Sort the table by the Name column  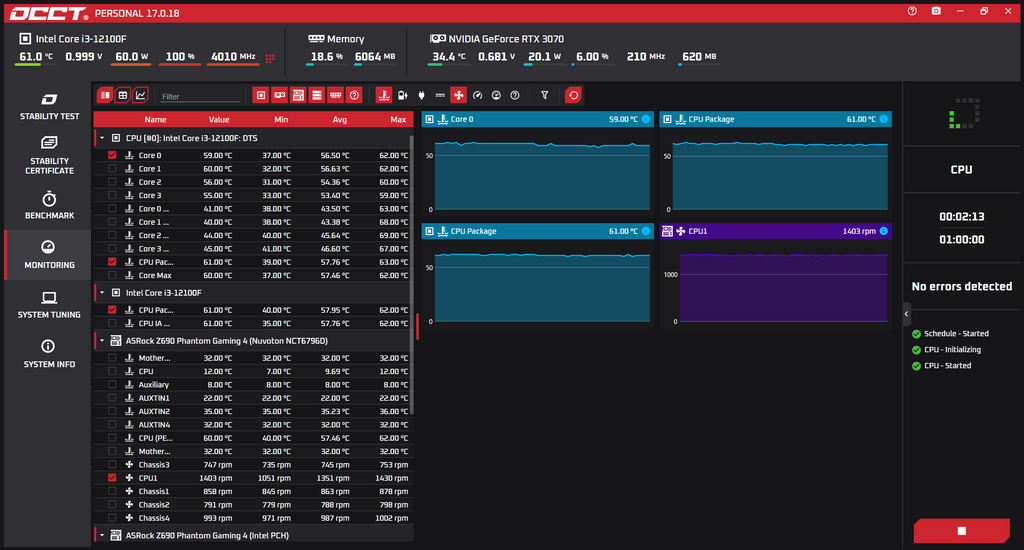(x=155, y=120)
